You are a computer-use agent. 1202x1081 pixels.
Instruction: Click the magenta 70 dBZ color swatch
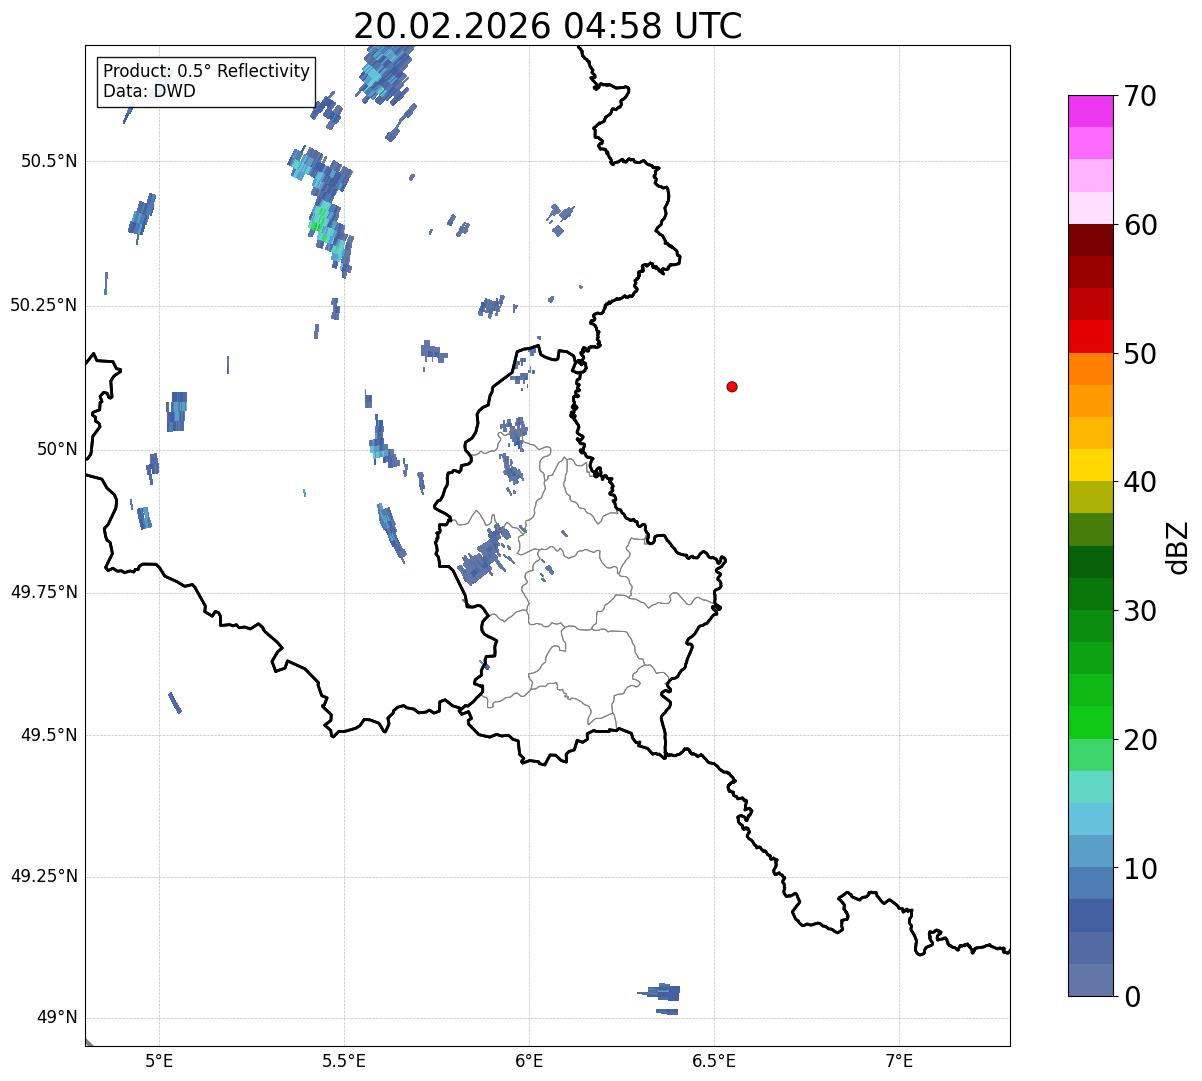coord(1090,111)
